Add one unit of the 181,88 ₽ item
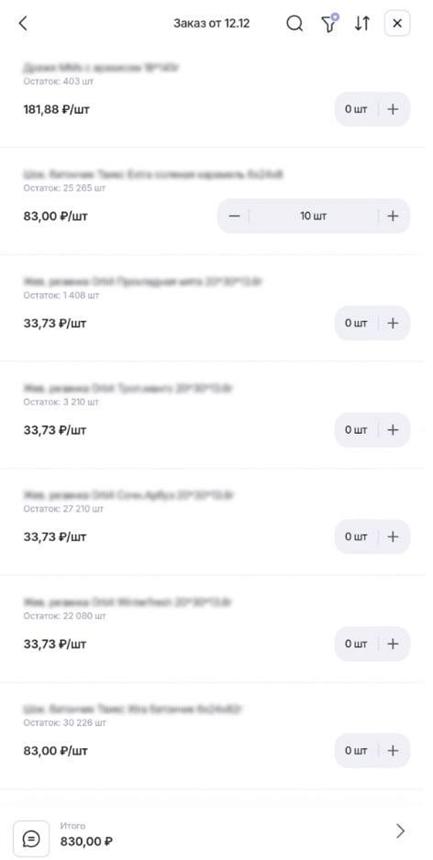The image size is (433, 860). pos(392,109)
